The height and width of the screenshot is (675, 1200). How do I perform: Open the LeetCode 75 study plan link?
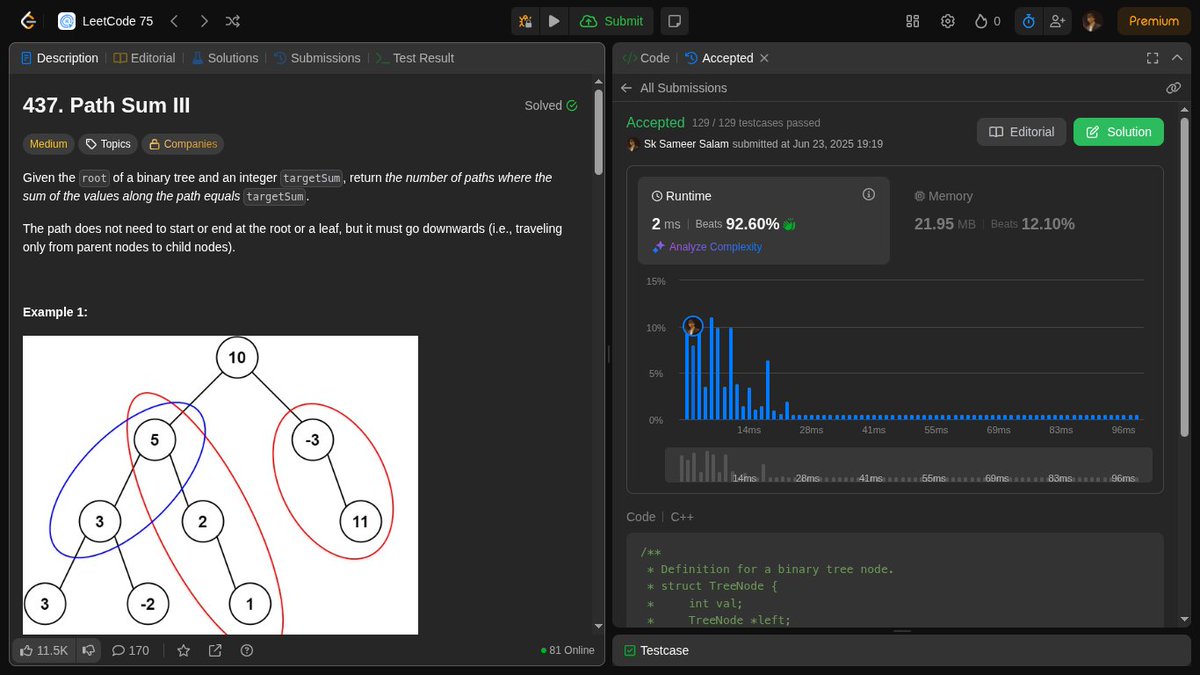tap(105, 21)
